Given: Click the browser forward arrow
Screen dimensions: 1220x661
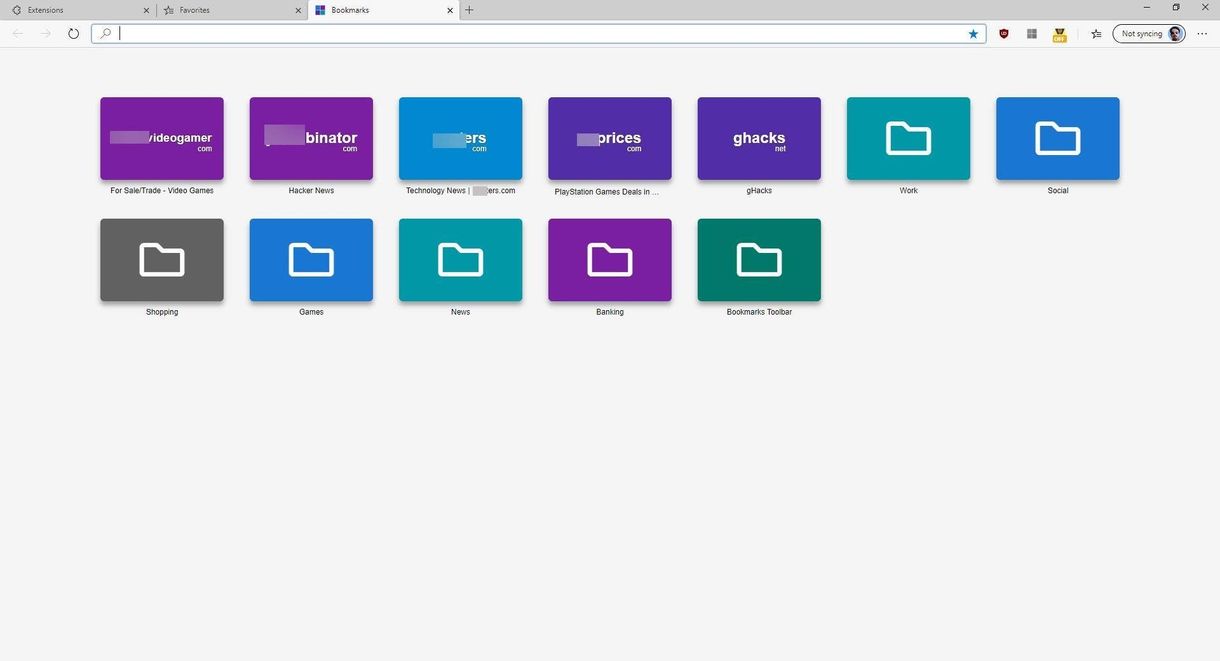Looking at the screenshot, I should tap(46, 33).
